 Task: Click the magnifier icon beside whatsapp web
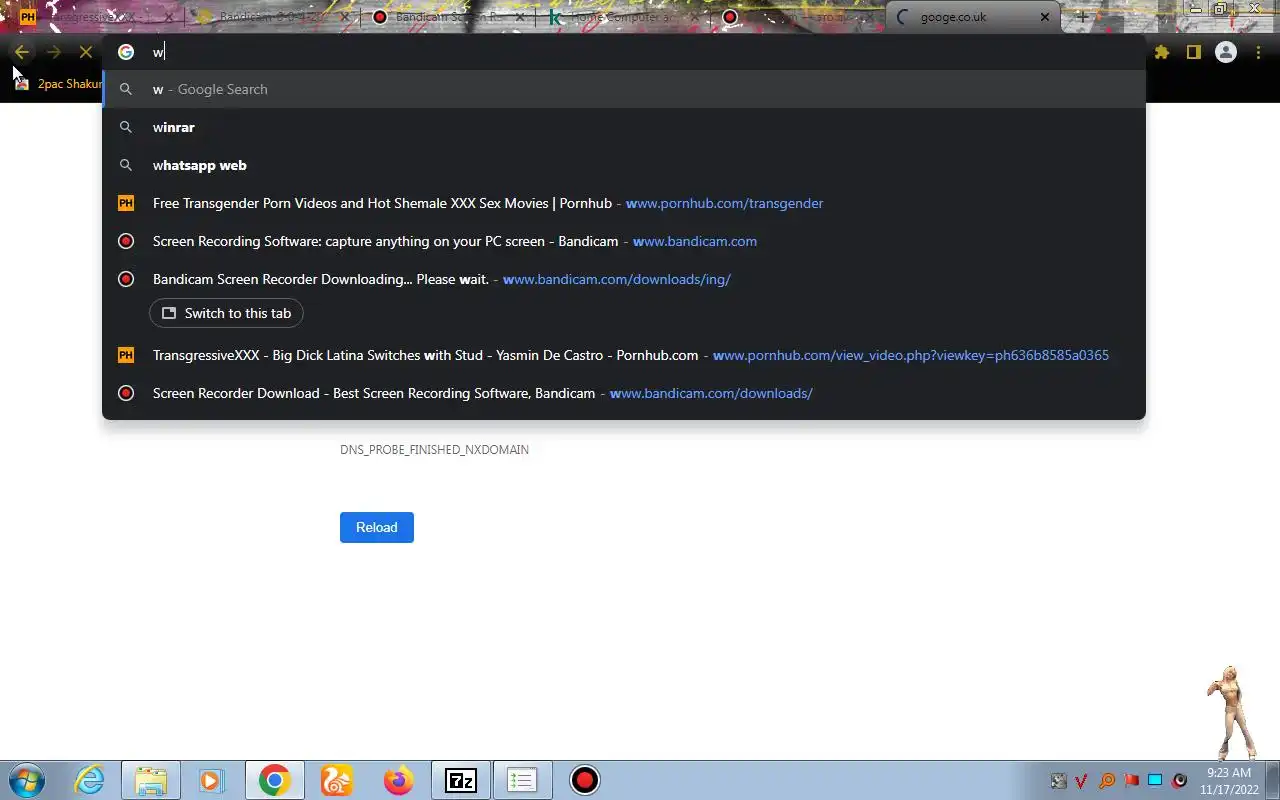[x=126, y=165]
